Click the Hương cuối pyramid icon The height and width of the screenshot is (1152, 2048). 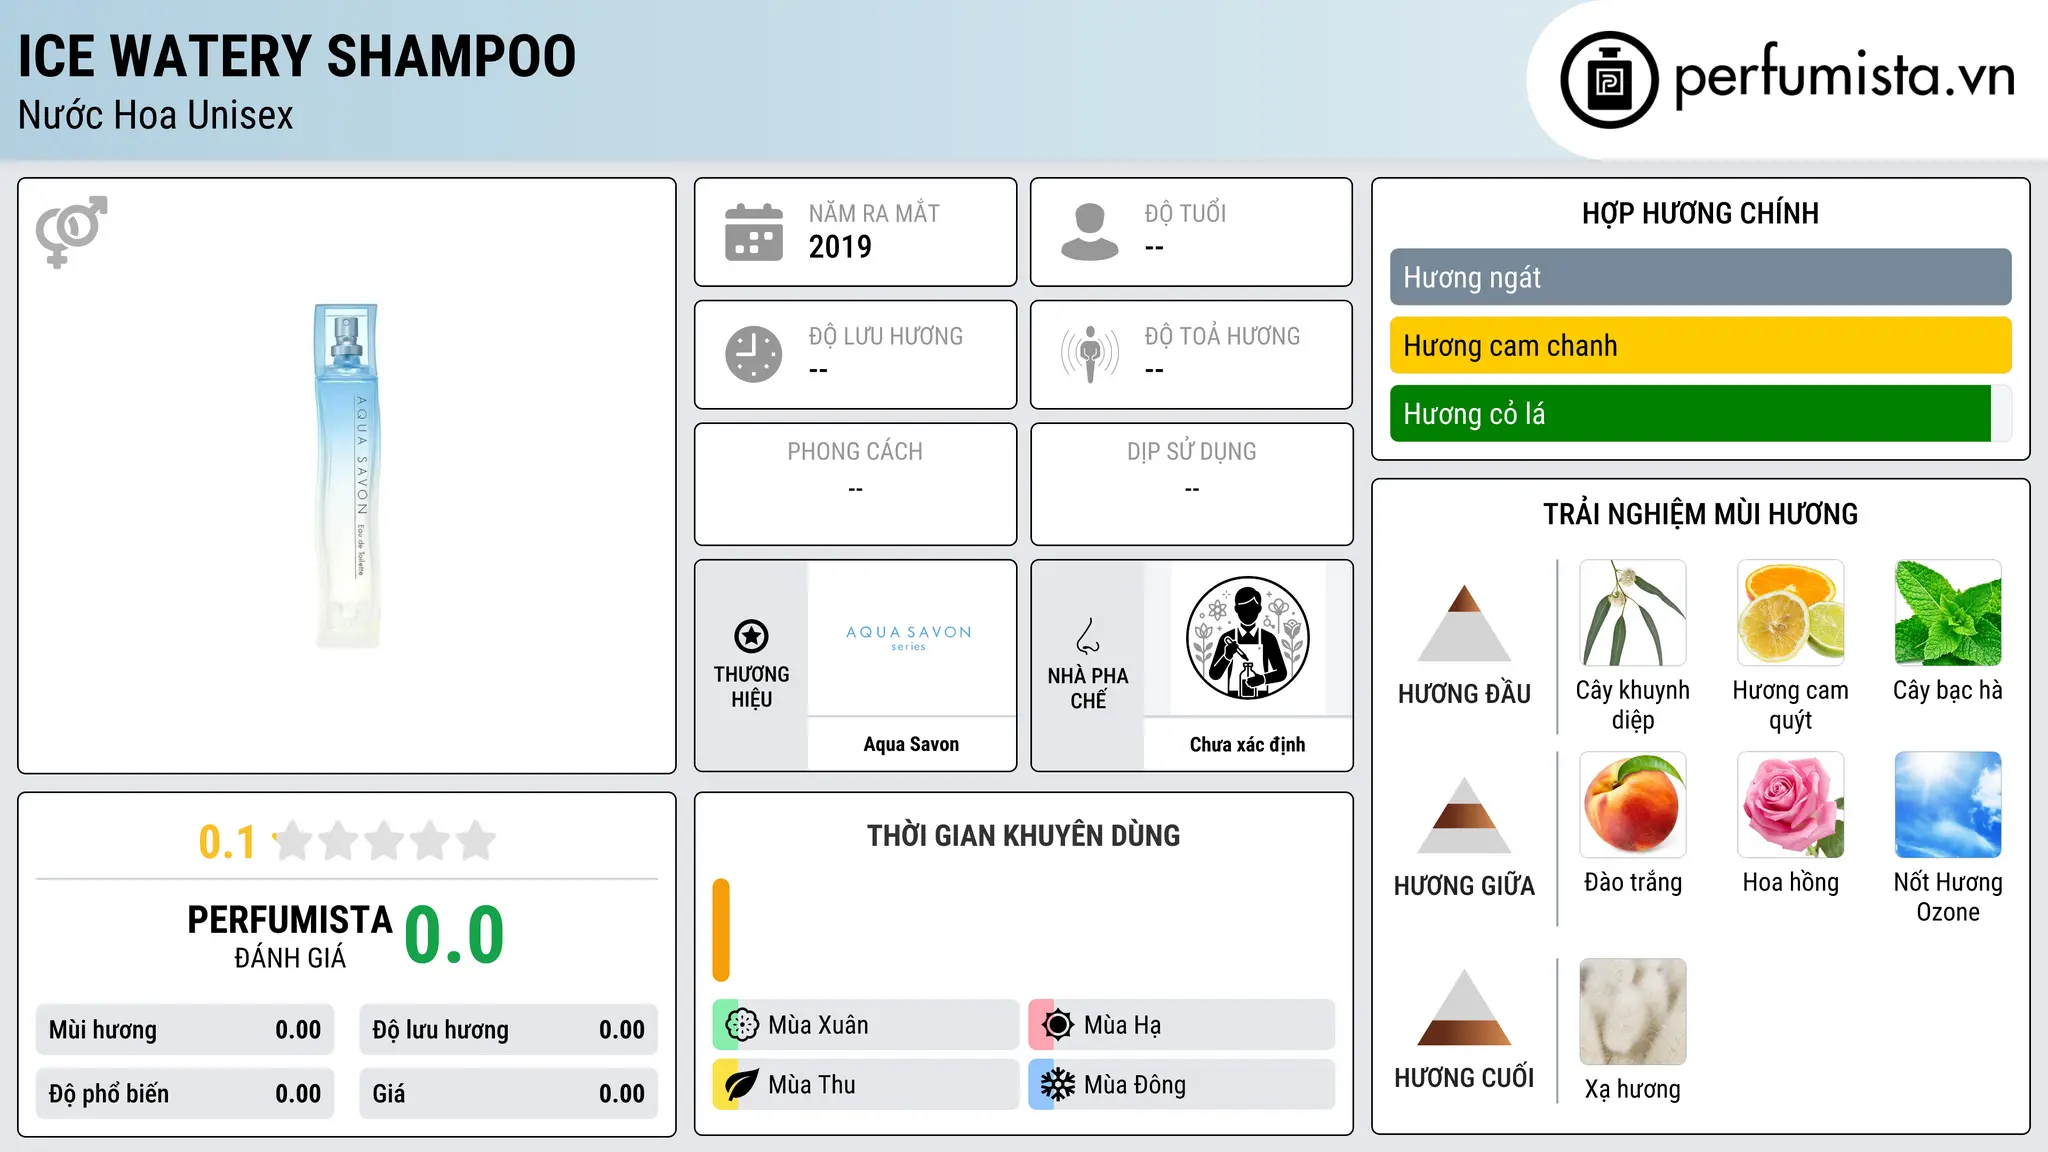1464,1007
